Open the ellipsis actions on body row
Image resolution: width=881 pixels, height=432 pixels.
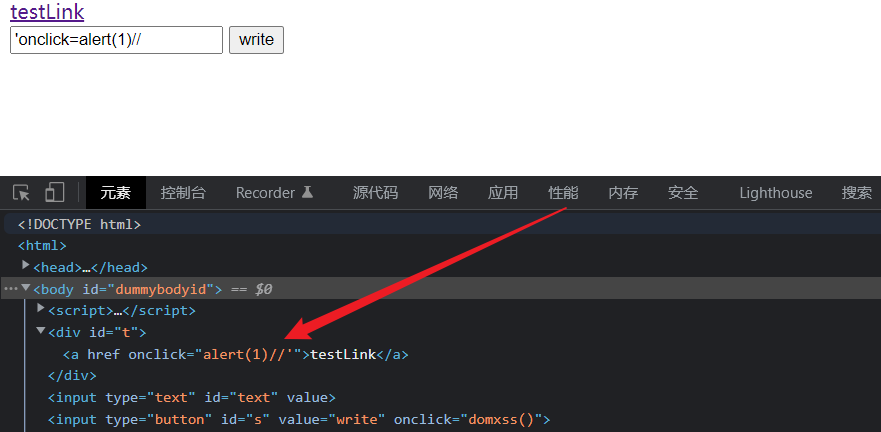(x=11, y=288)
